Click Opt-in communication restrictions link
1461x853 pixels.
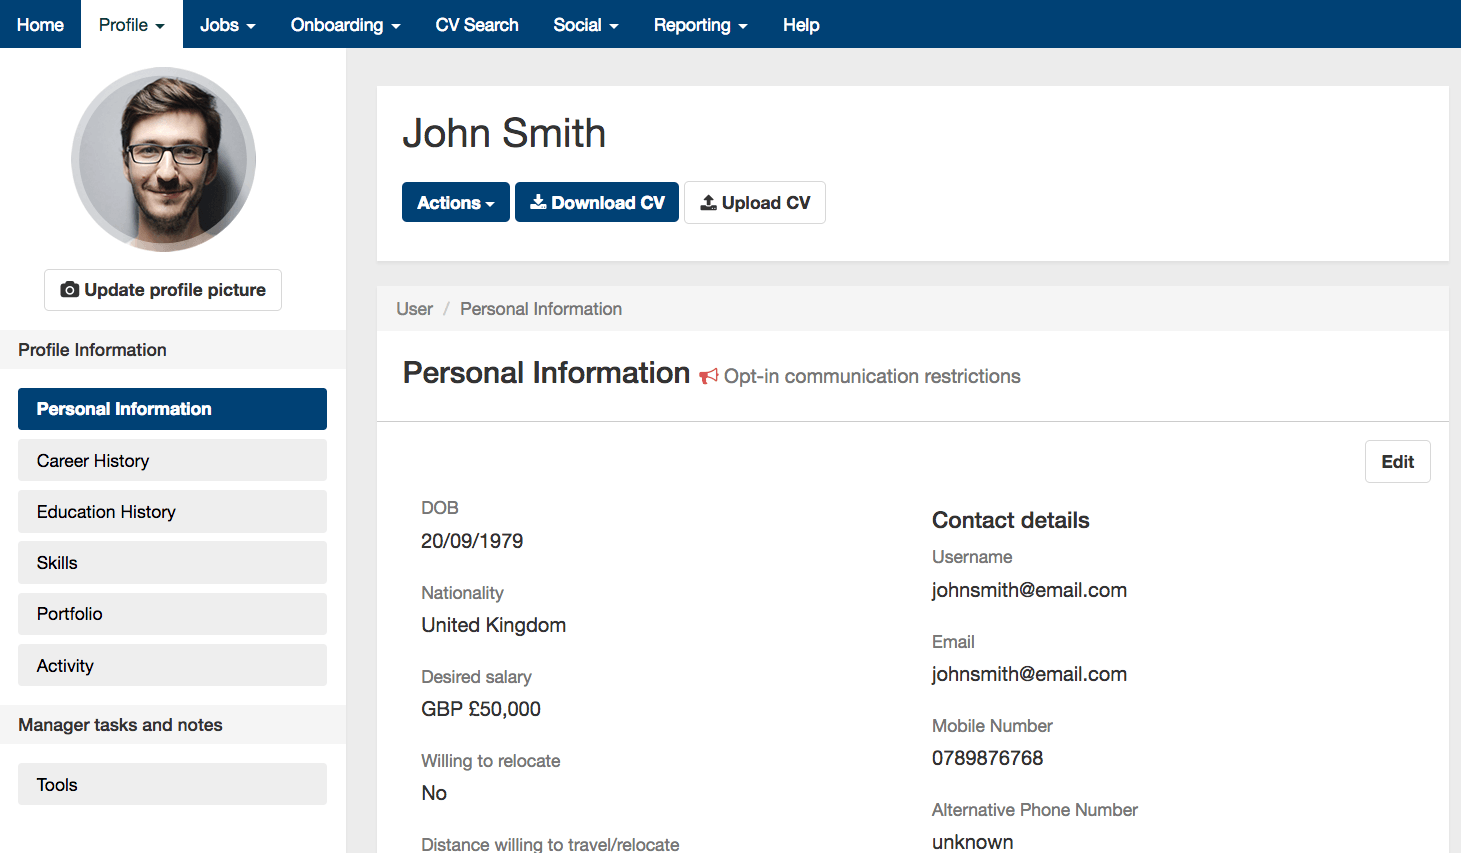872,377
